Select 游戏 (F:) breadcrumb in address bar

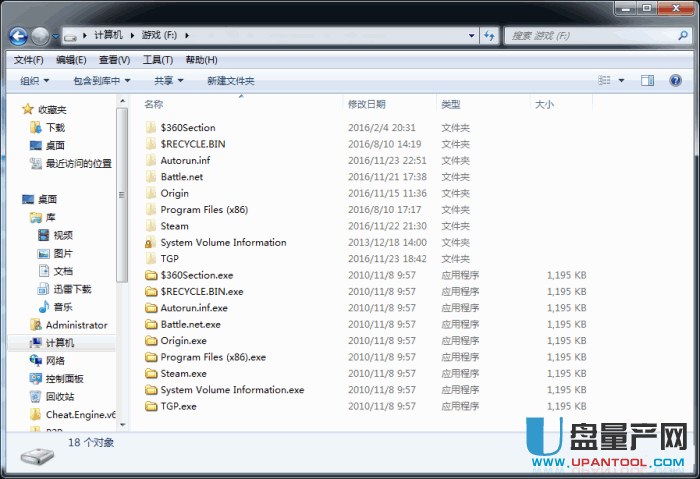159,35
